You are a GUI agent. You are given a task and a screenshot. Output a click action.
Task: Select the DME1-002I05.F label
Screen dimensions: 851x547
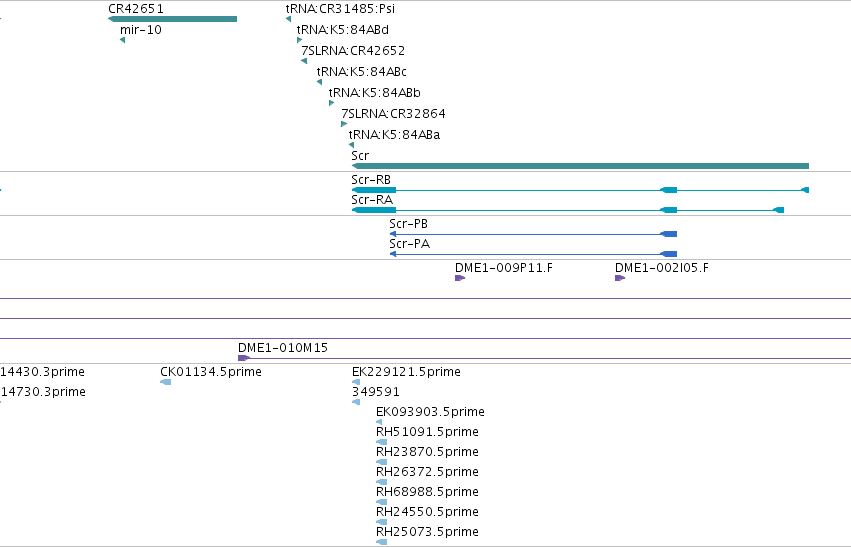662,268
